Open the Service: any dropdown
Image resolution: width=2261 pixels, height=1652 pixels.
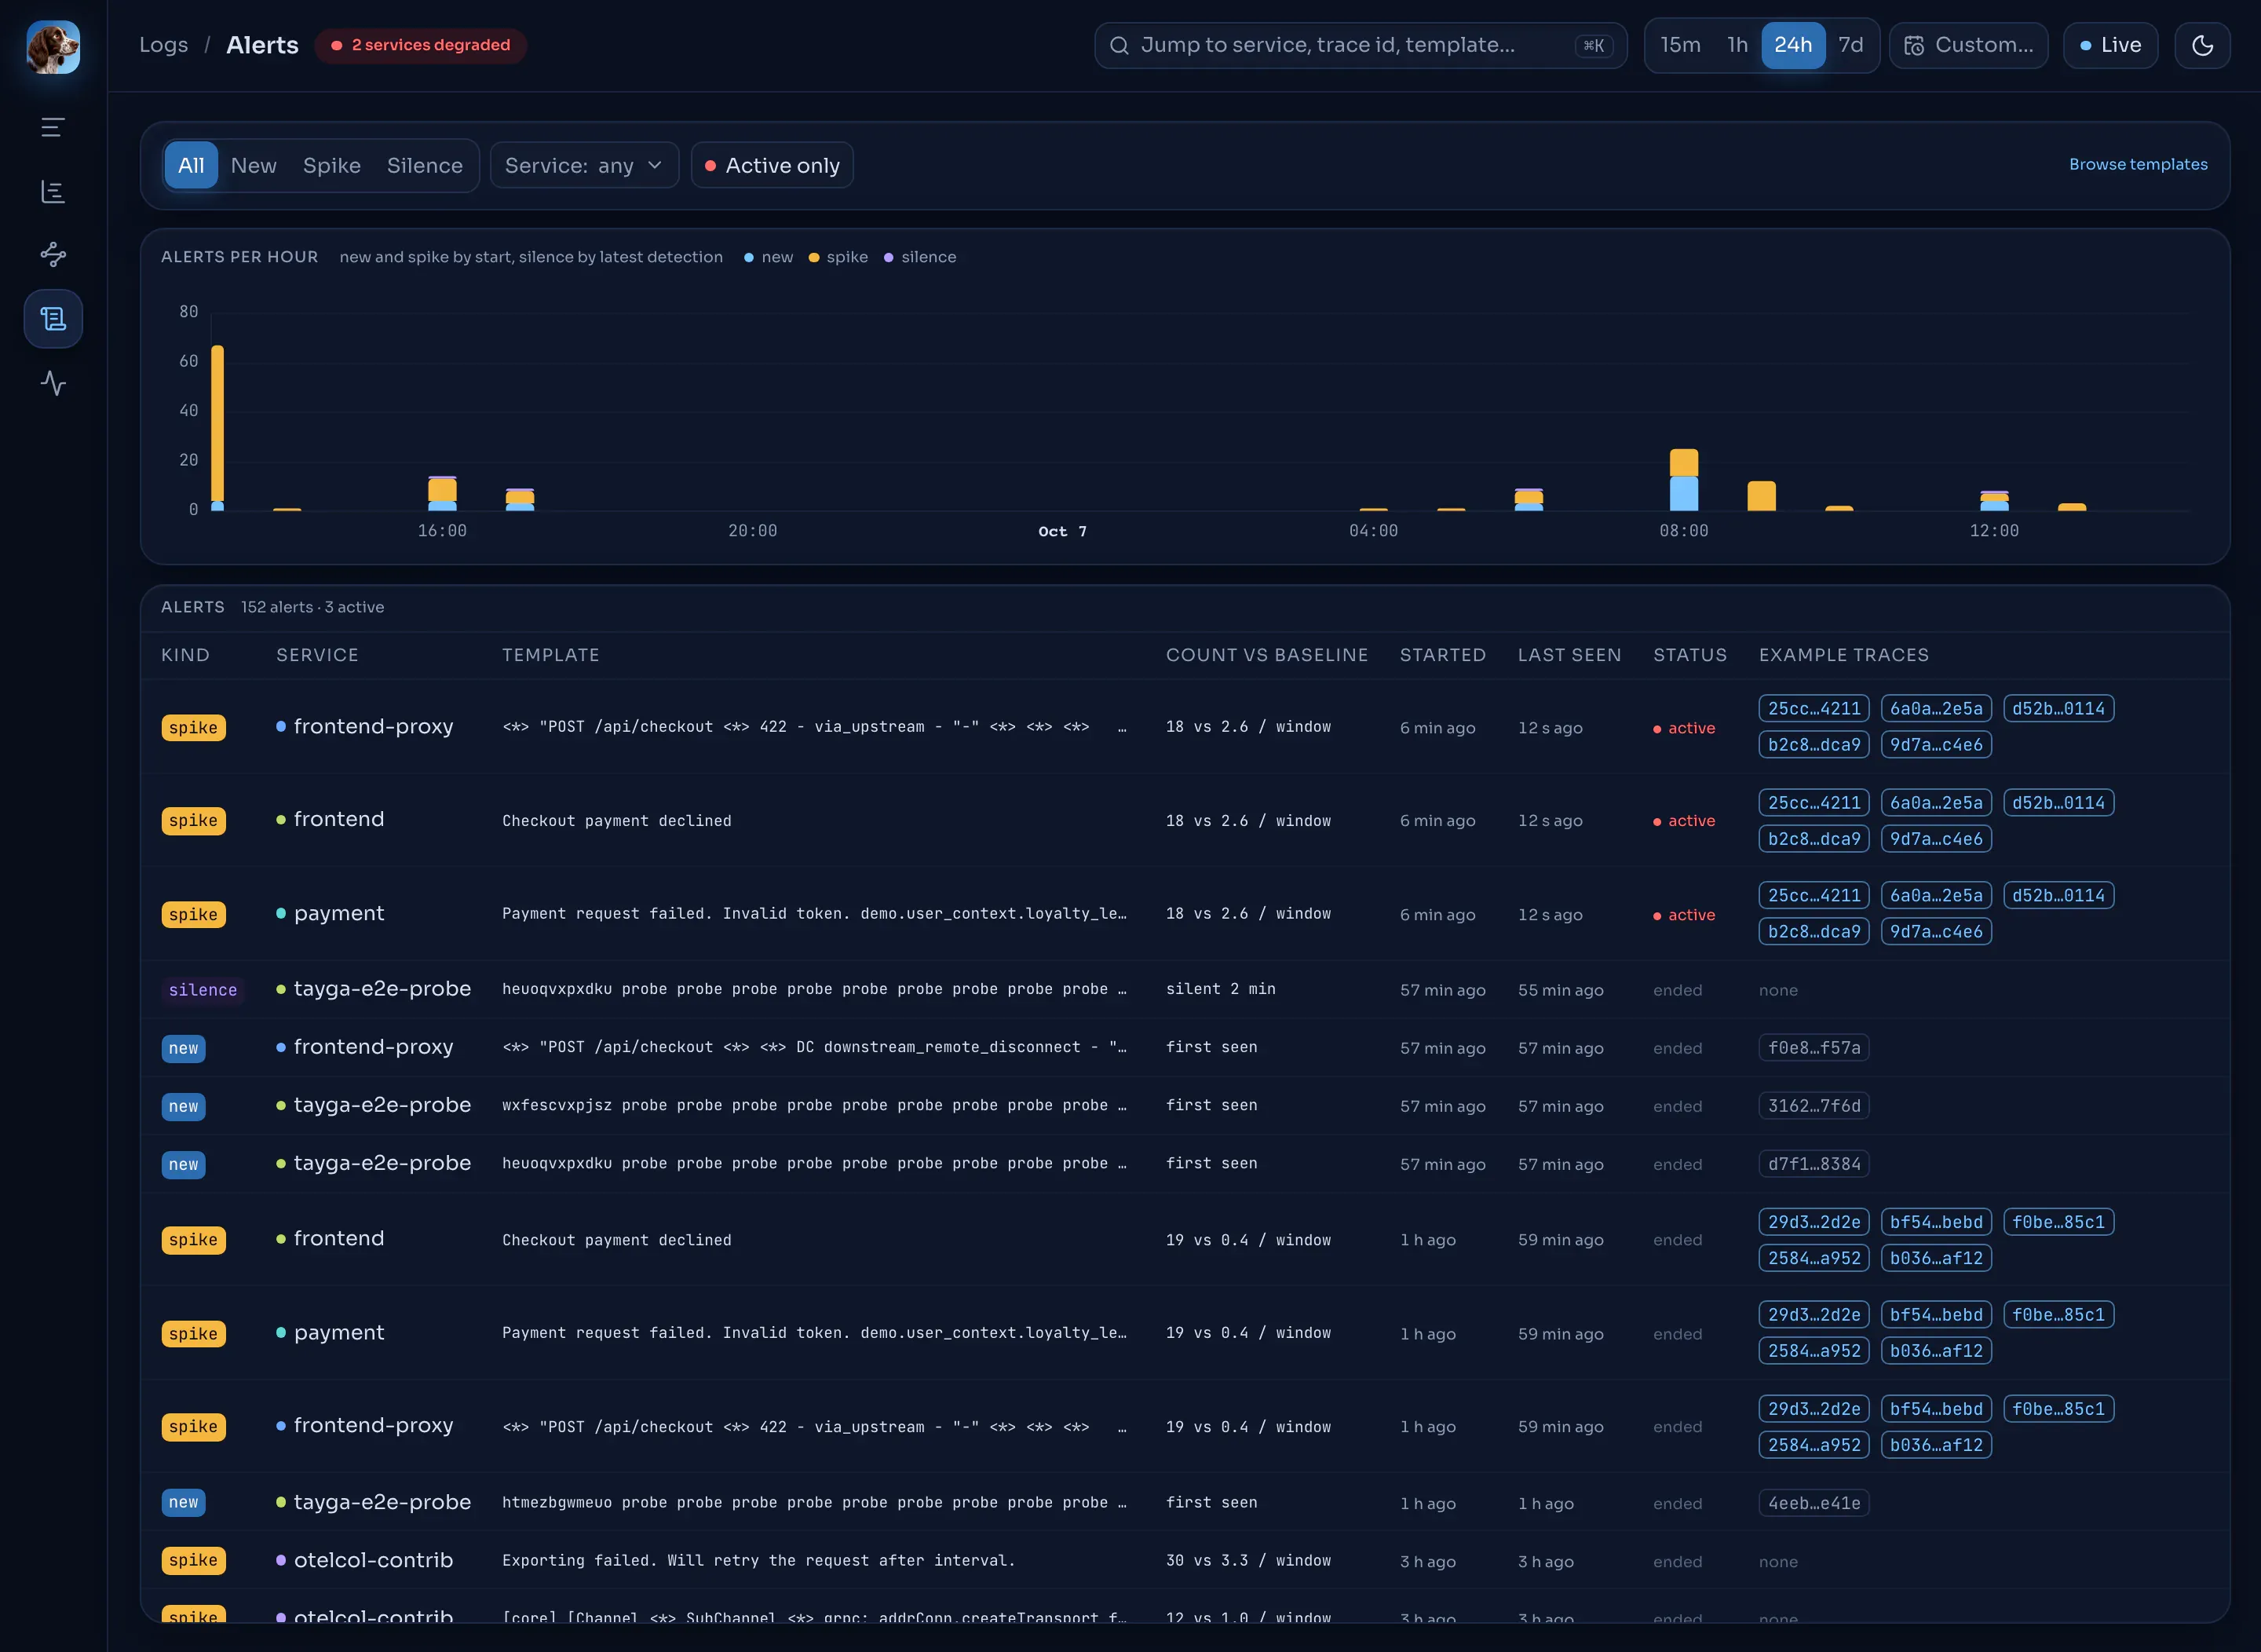click(x=584, y=165)
